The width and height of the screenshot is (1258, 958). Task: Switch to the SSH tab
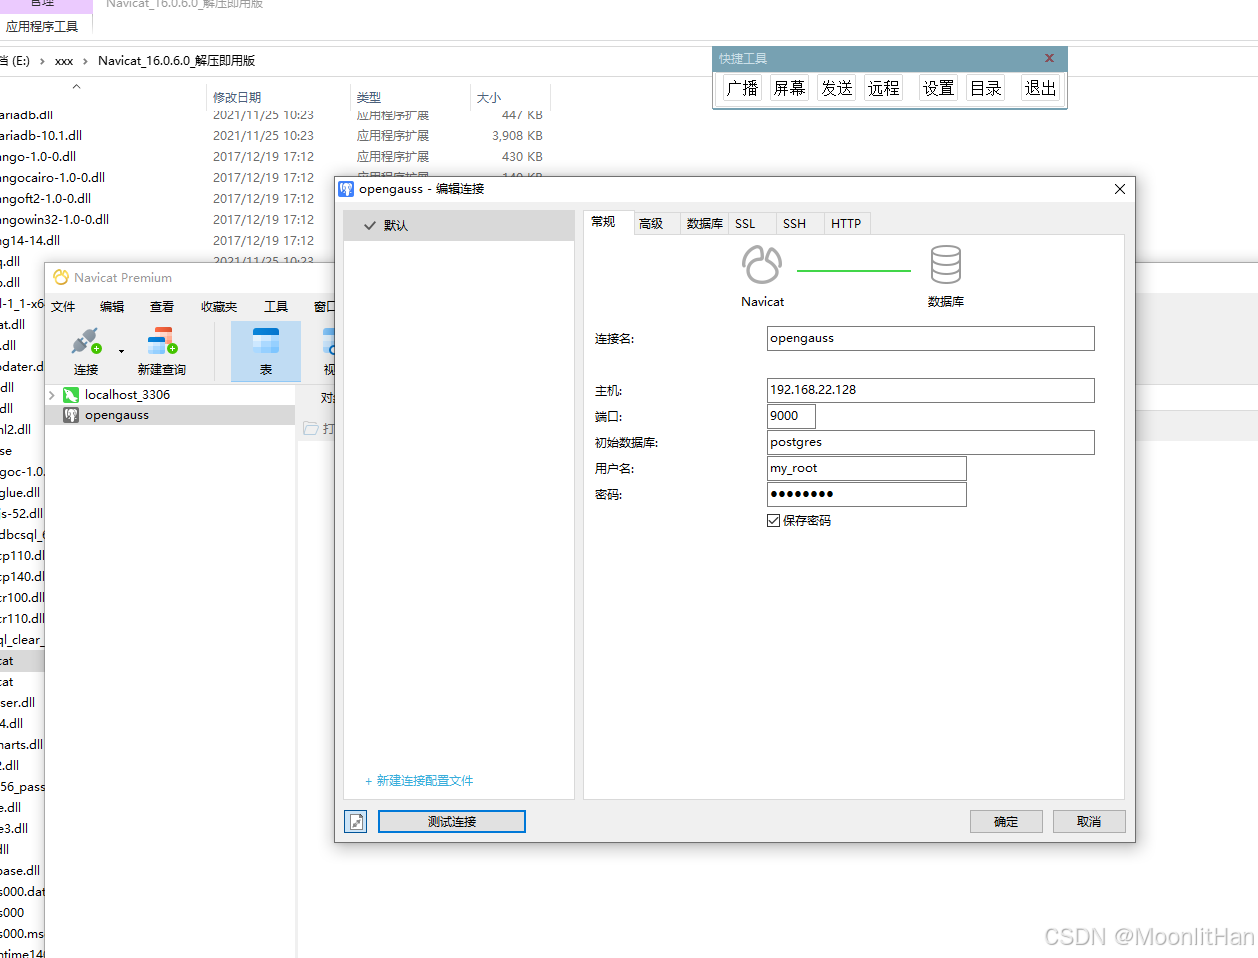point(797,223)
